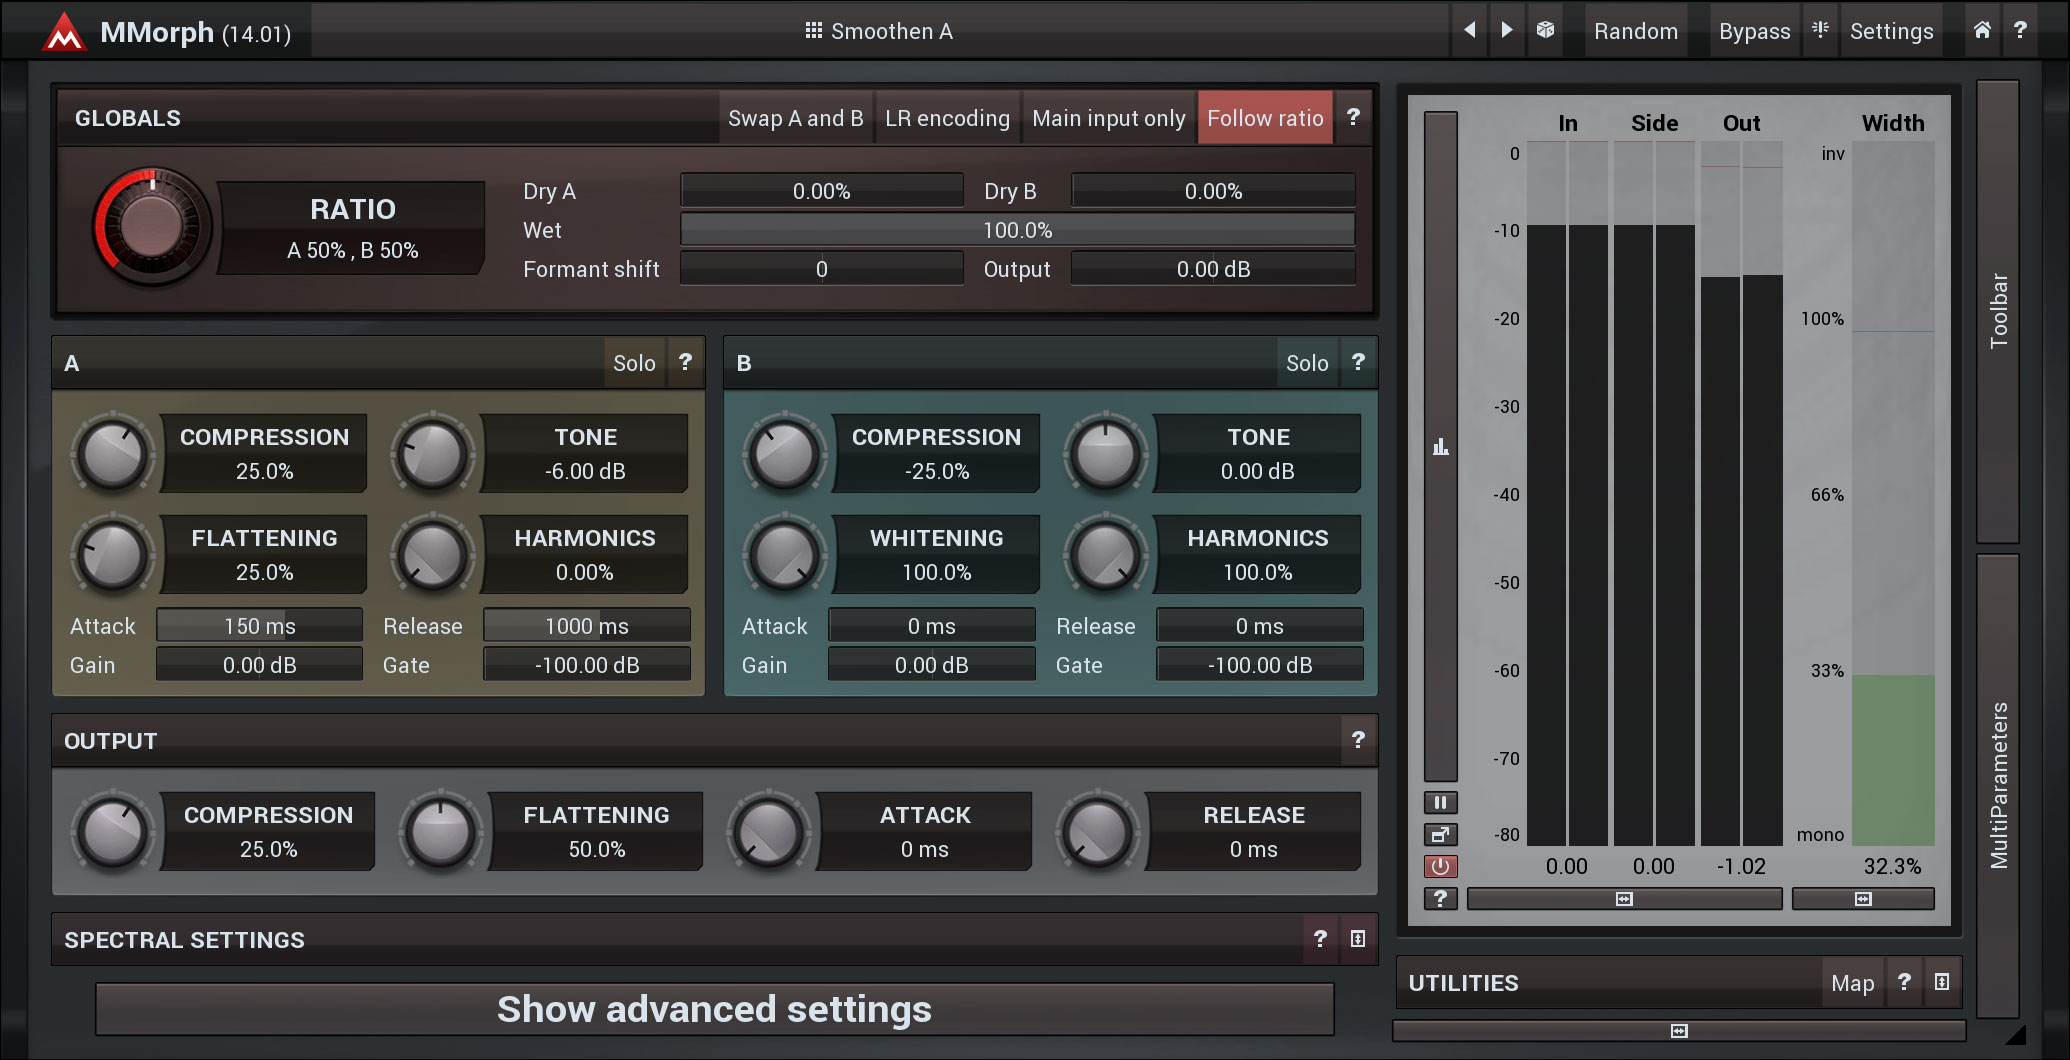Click section A Attack 150 ms field
This screenshot has width=2070, height=1060.
(259, 626)
